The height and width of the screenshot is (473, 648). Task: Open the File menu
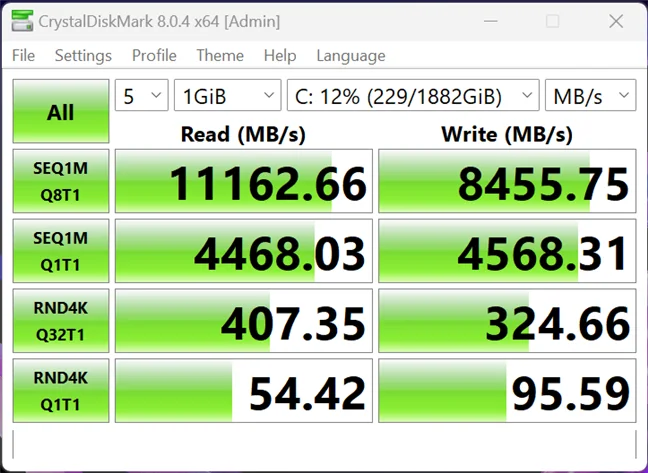point(24,55)
